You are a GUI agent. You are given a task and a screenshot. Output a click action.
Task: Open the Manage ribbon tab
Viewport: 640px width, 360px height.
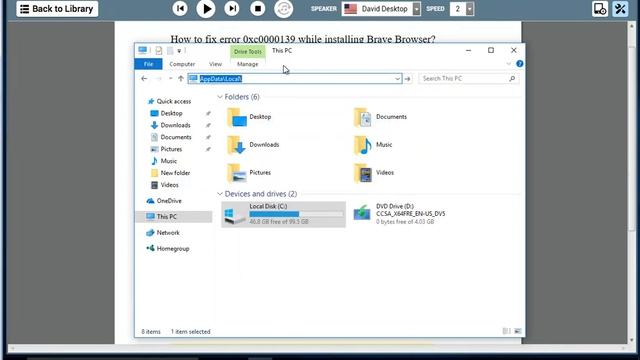247,64
